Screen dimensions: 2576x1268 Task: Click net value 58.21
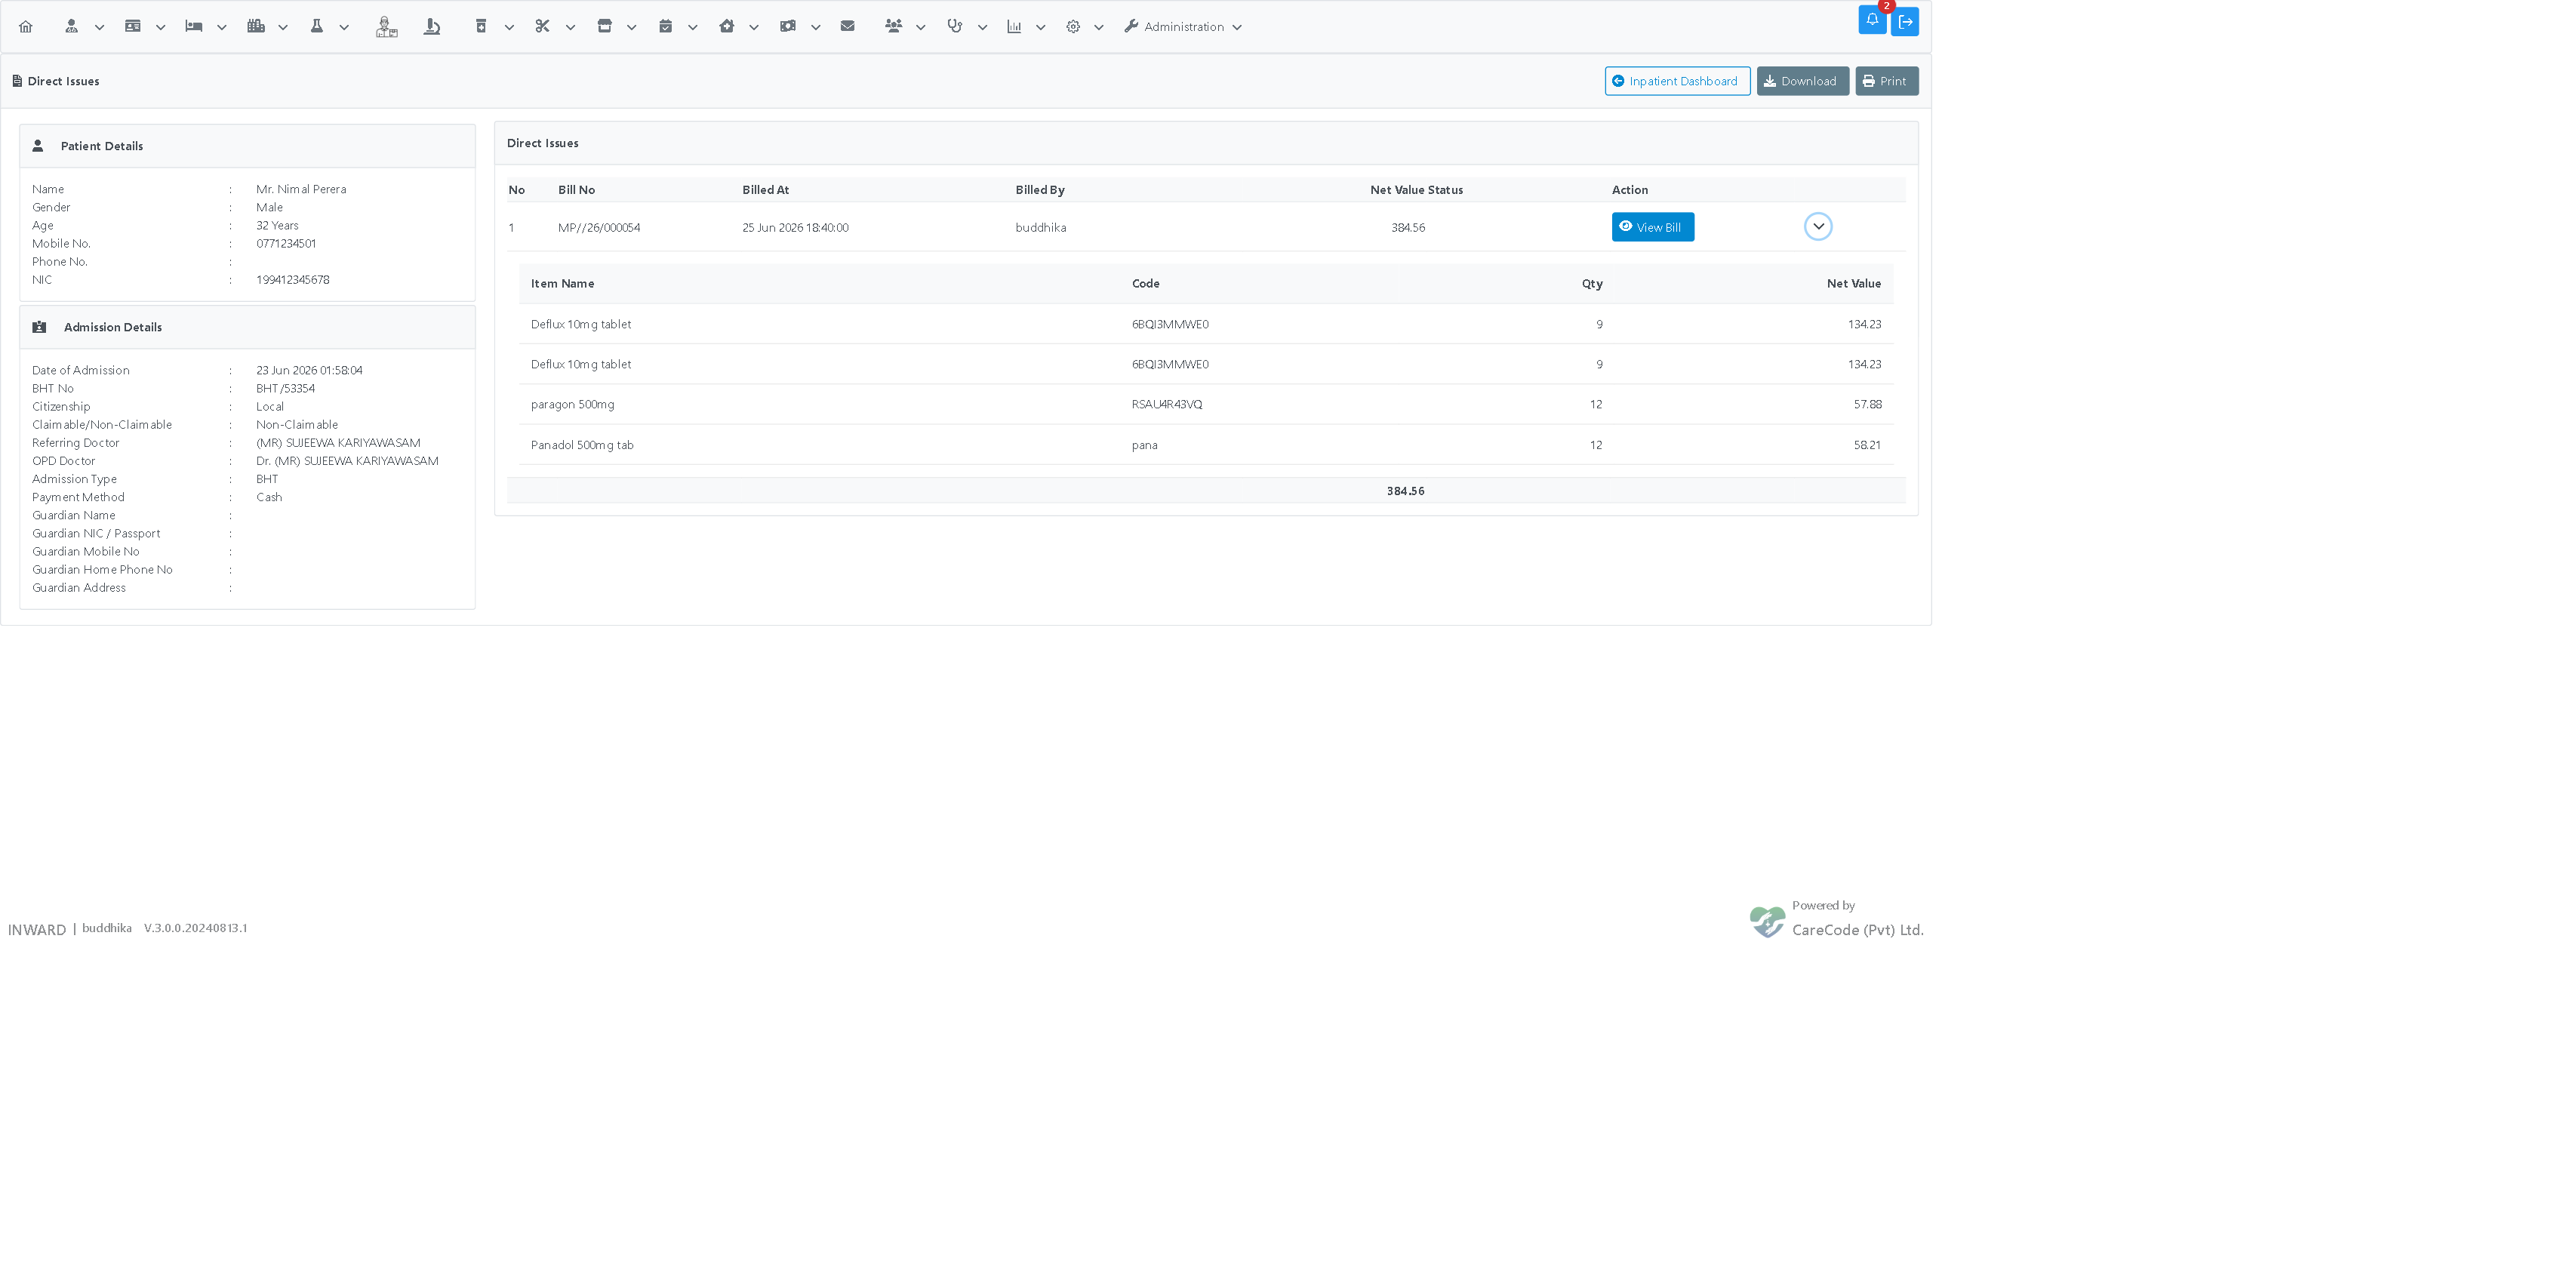click(x=1867, y=445)
